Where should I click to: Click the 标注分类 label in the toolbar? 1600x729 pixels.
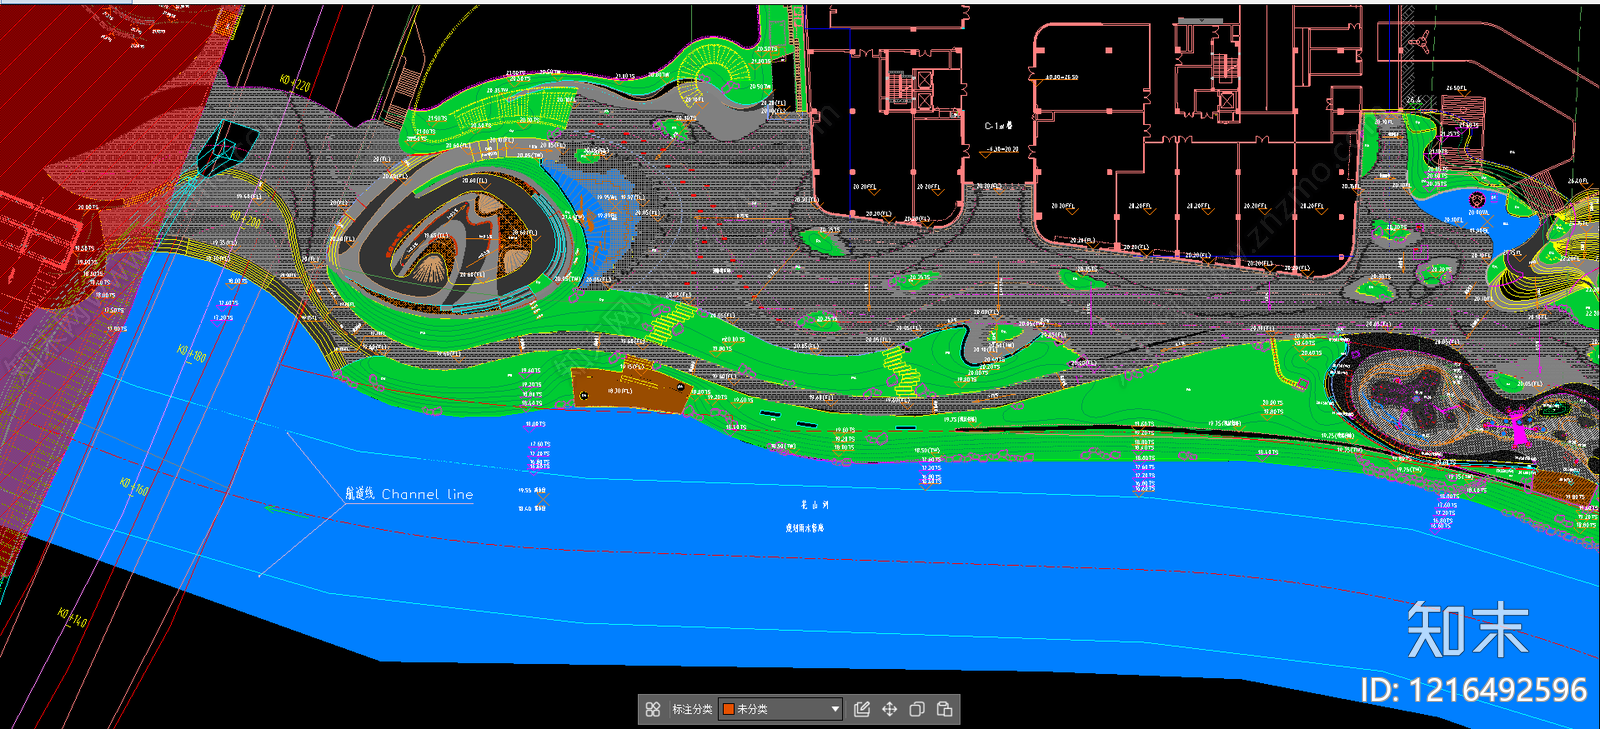(692, 709)
